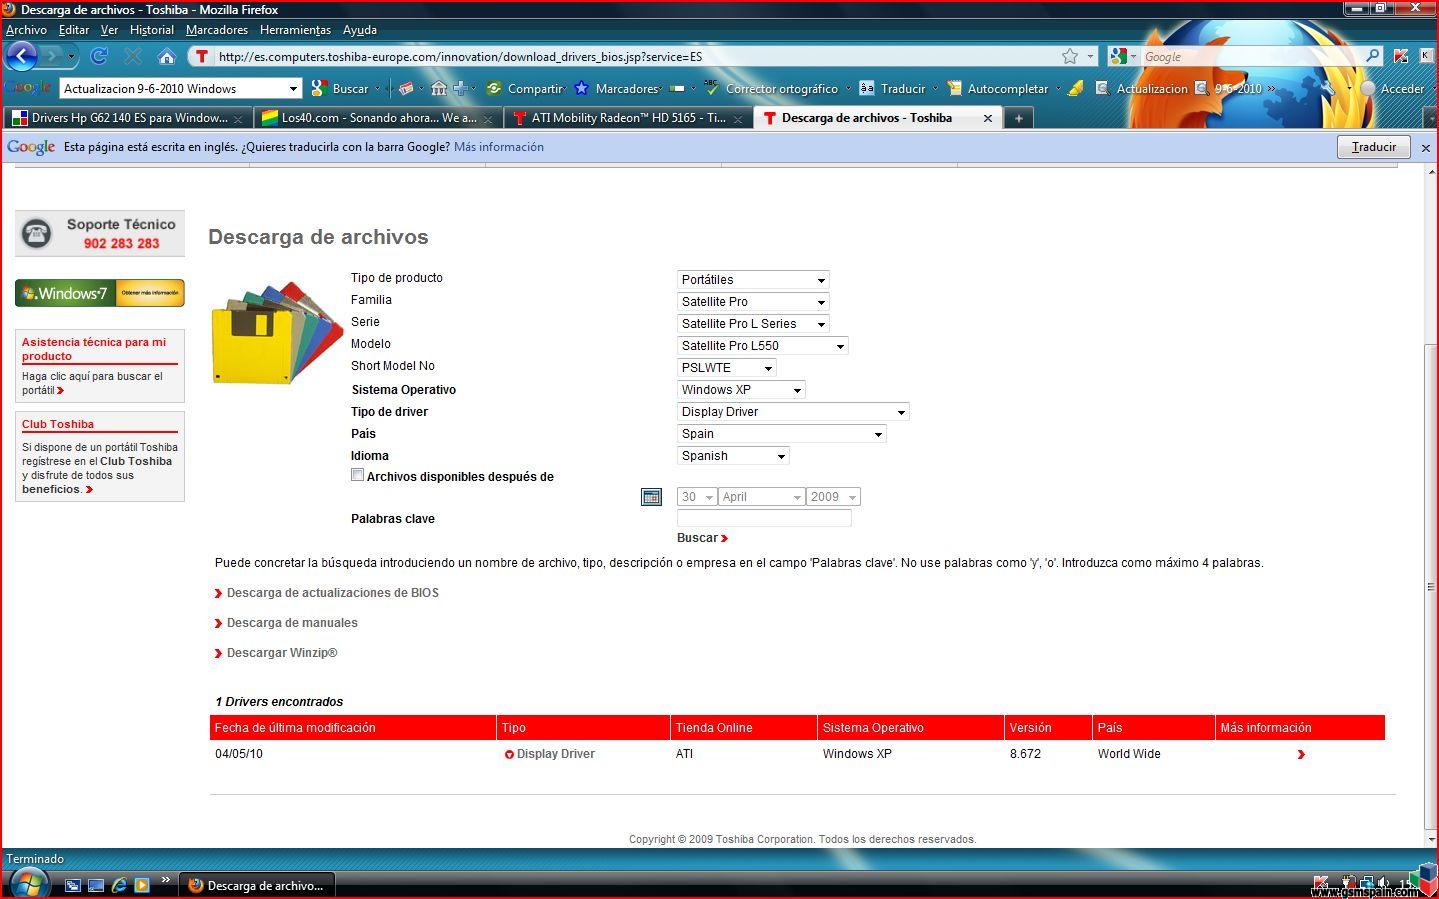This screenshot has height=899, width=1439.
Task: Open Marcadores in the Google toolbar
Action: click(x=616, y=88)
